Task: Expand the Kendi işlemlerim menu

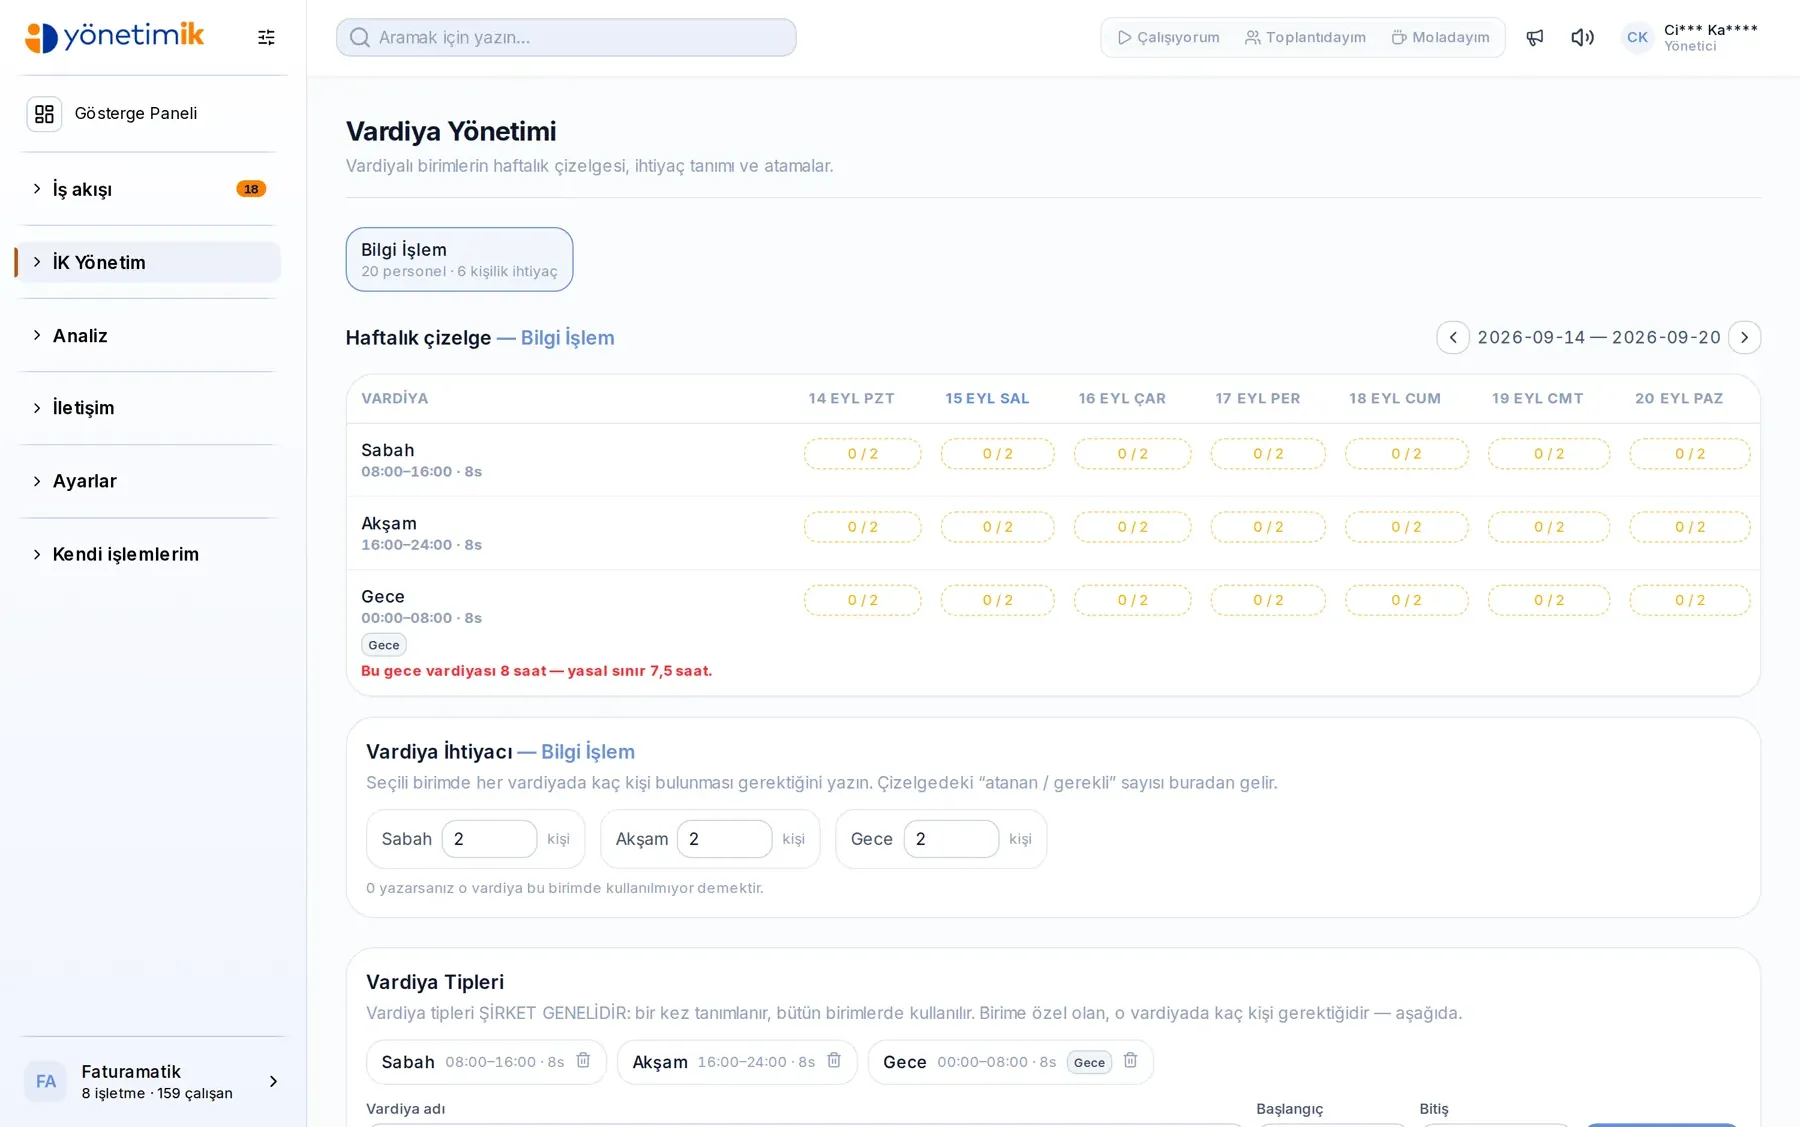Action: tap(148, 554)
